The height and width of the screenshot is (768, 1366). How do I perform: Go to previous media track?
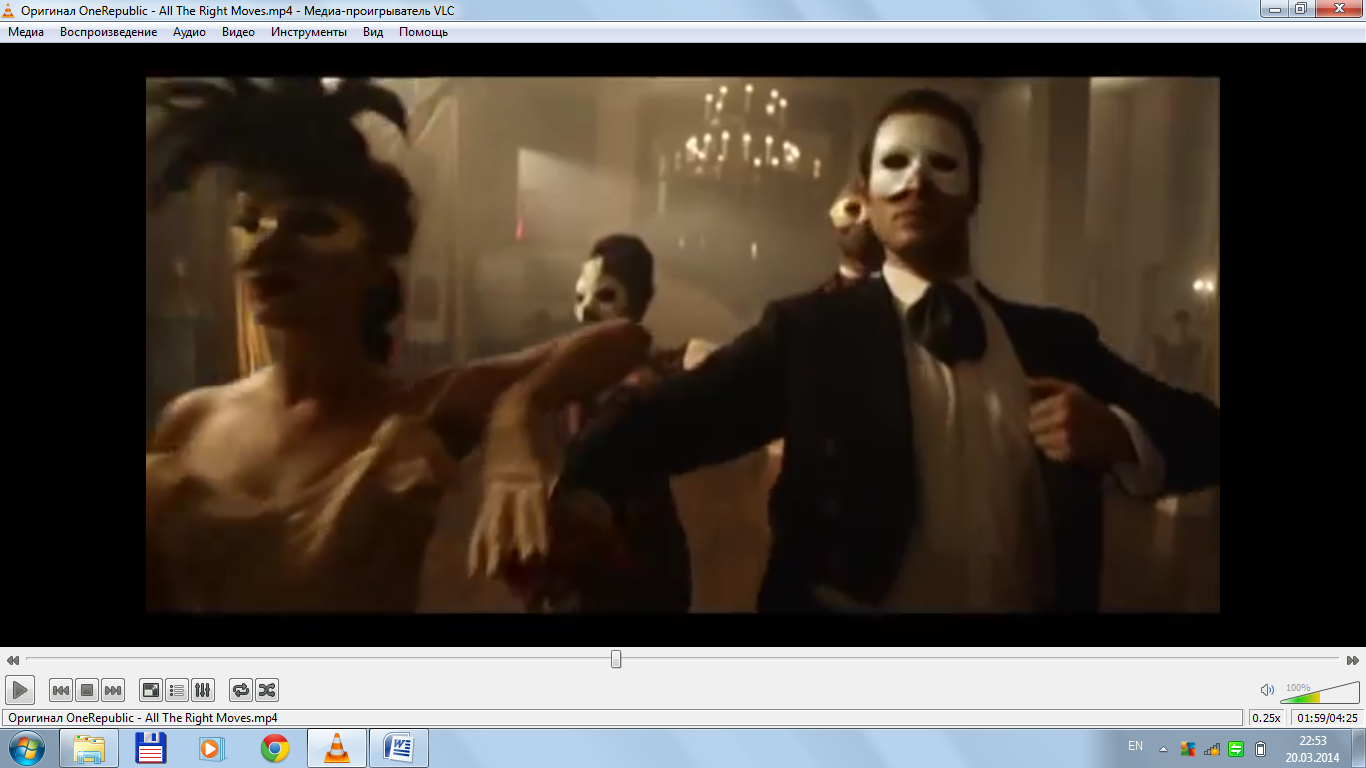(x=61, y=690)
